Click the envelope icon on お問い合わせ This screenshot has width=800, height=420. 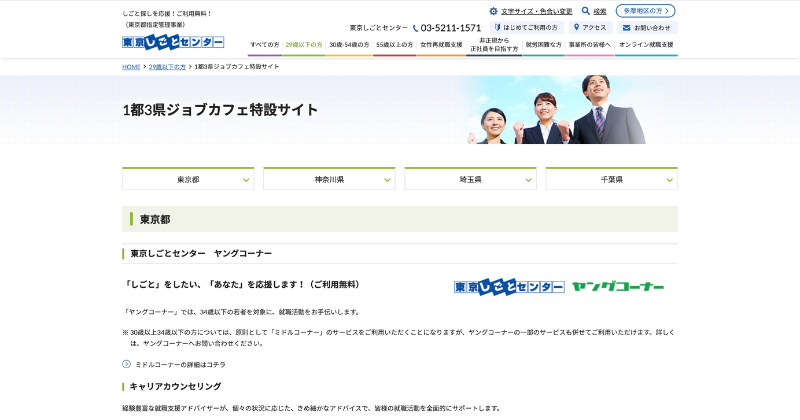tap(626, 28)
